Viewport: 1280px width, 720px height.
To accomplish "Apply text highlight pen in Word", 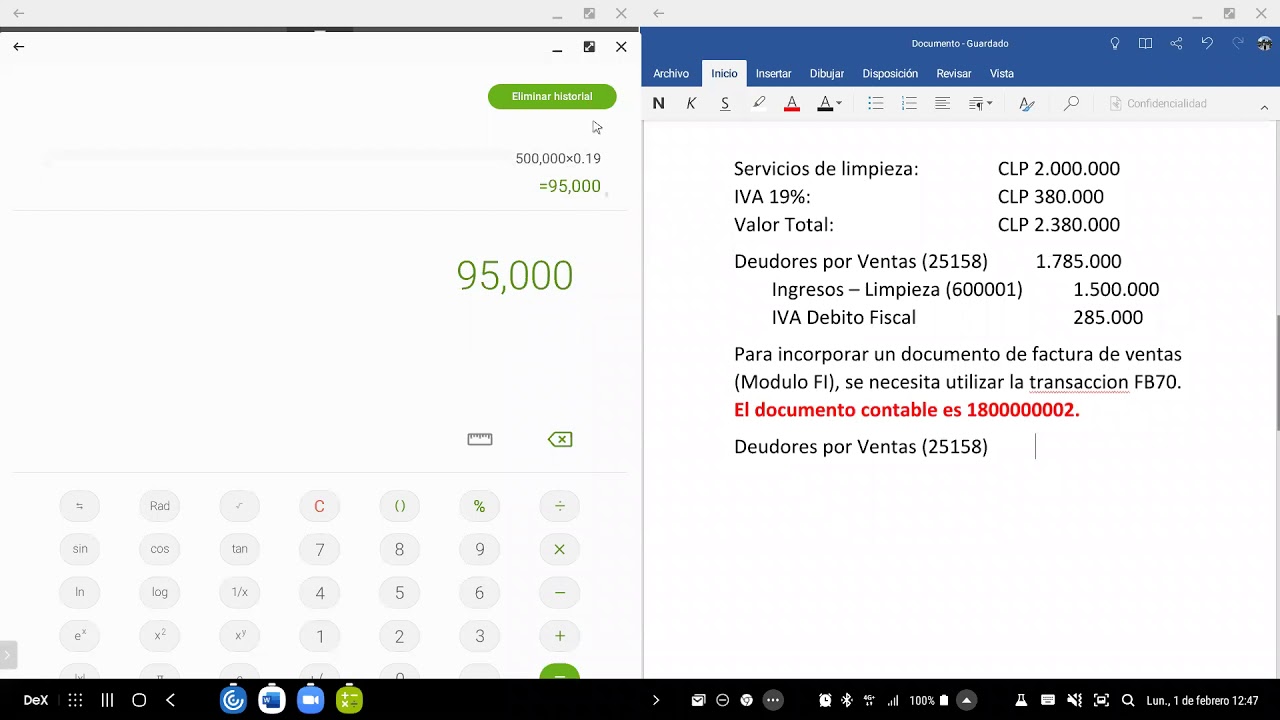I will [759, 103].
